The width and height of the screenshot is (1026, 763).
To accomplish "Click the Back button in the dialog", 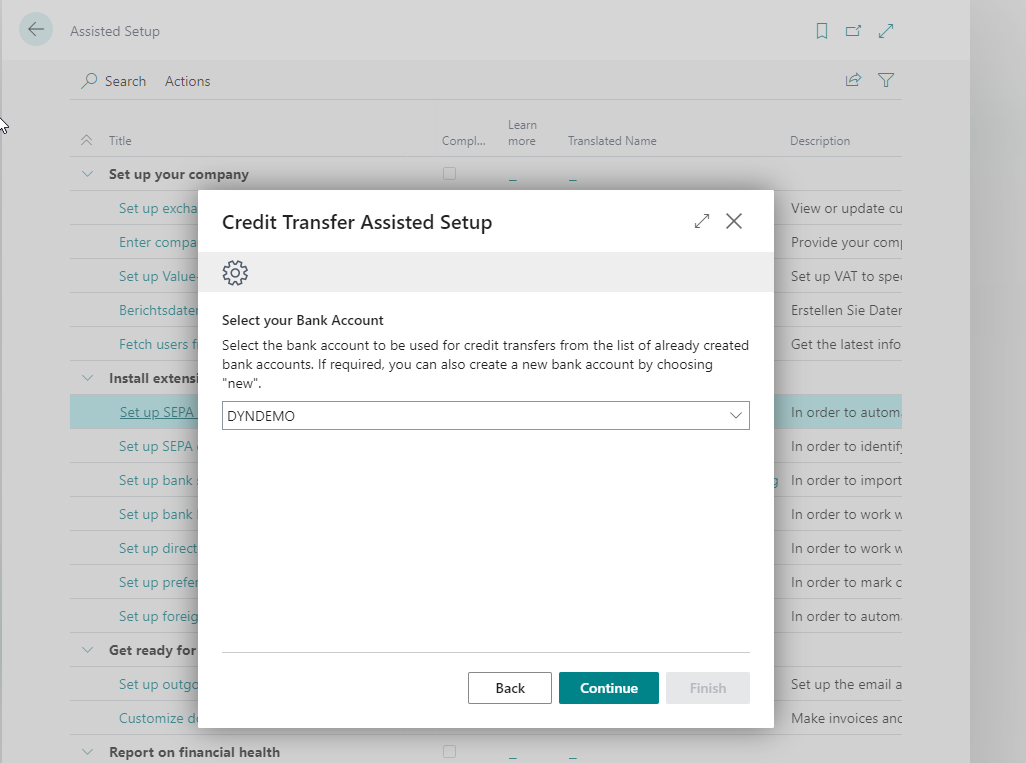I will tap(509, 687).
